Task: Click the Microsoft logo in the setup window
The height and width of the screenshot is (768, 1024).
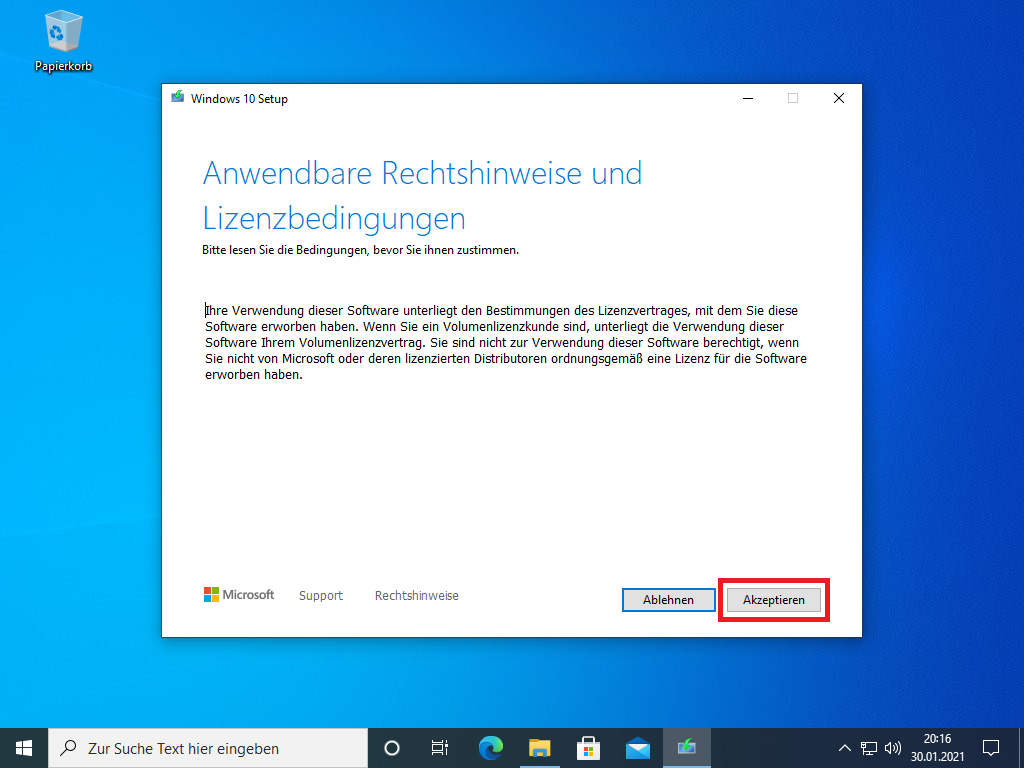Action: [239, 594]
